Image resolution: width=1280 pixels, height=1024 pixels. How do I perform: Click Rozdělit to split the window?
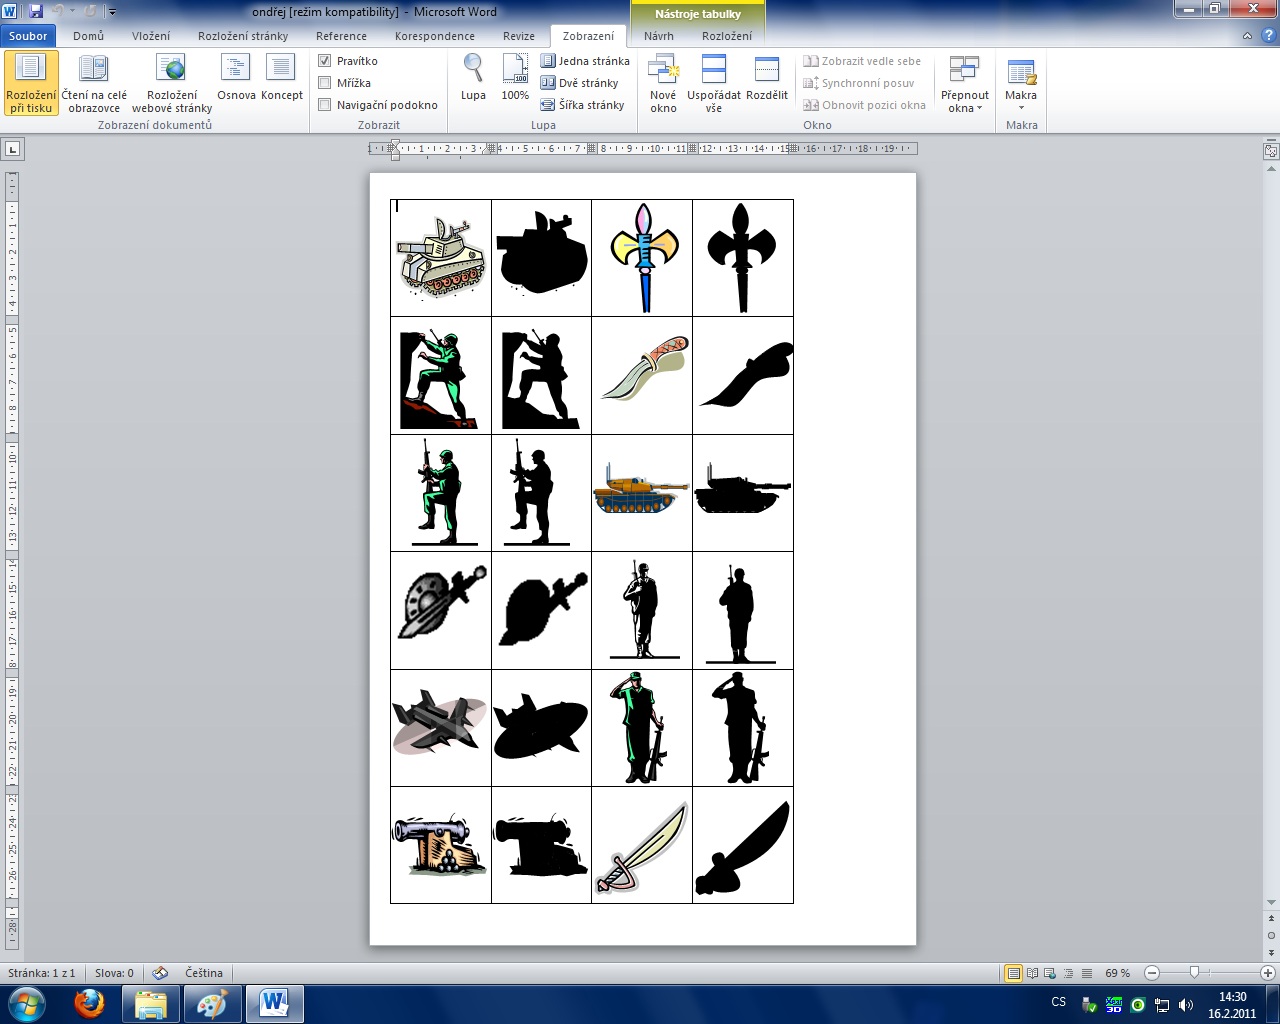(x=767, y=78)
